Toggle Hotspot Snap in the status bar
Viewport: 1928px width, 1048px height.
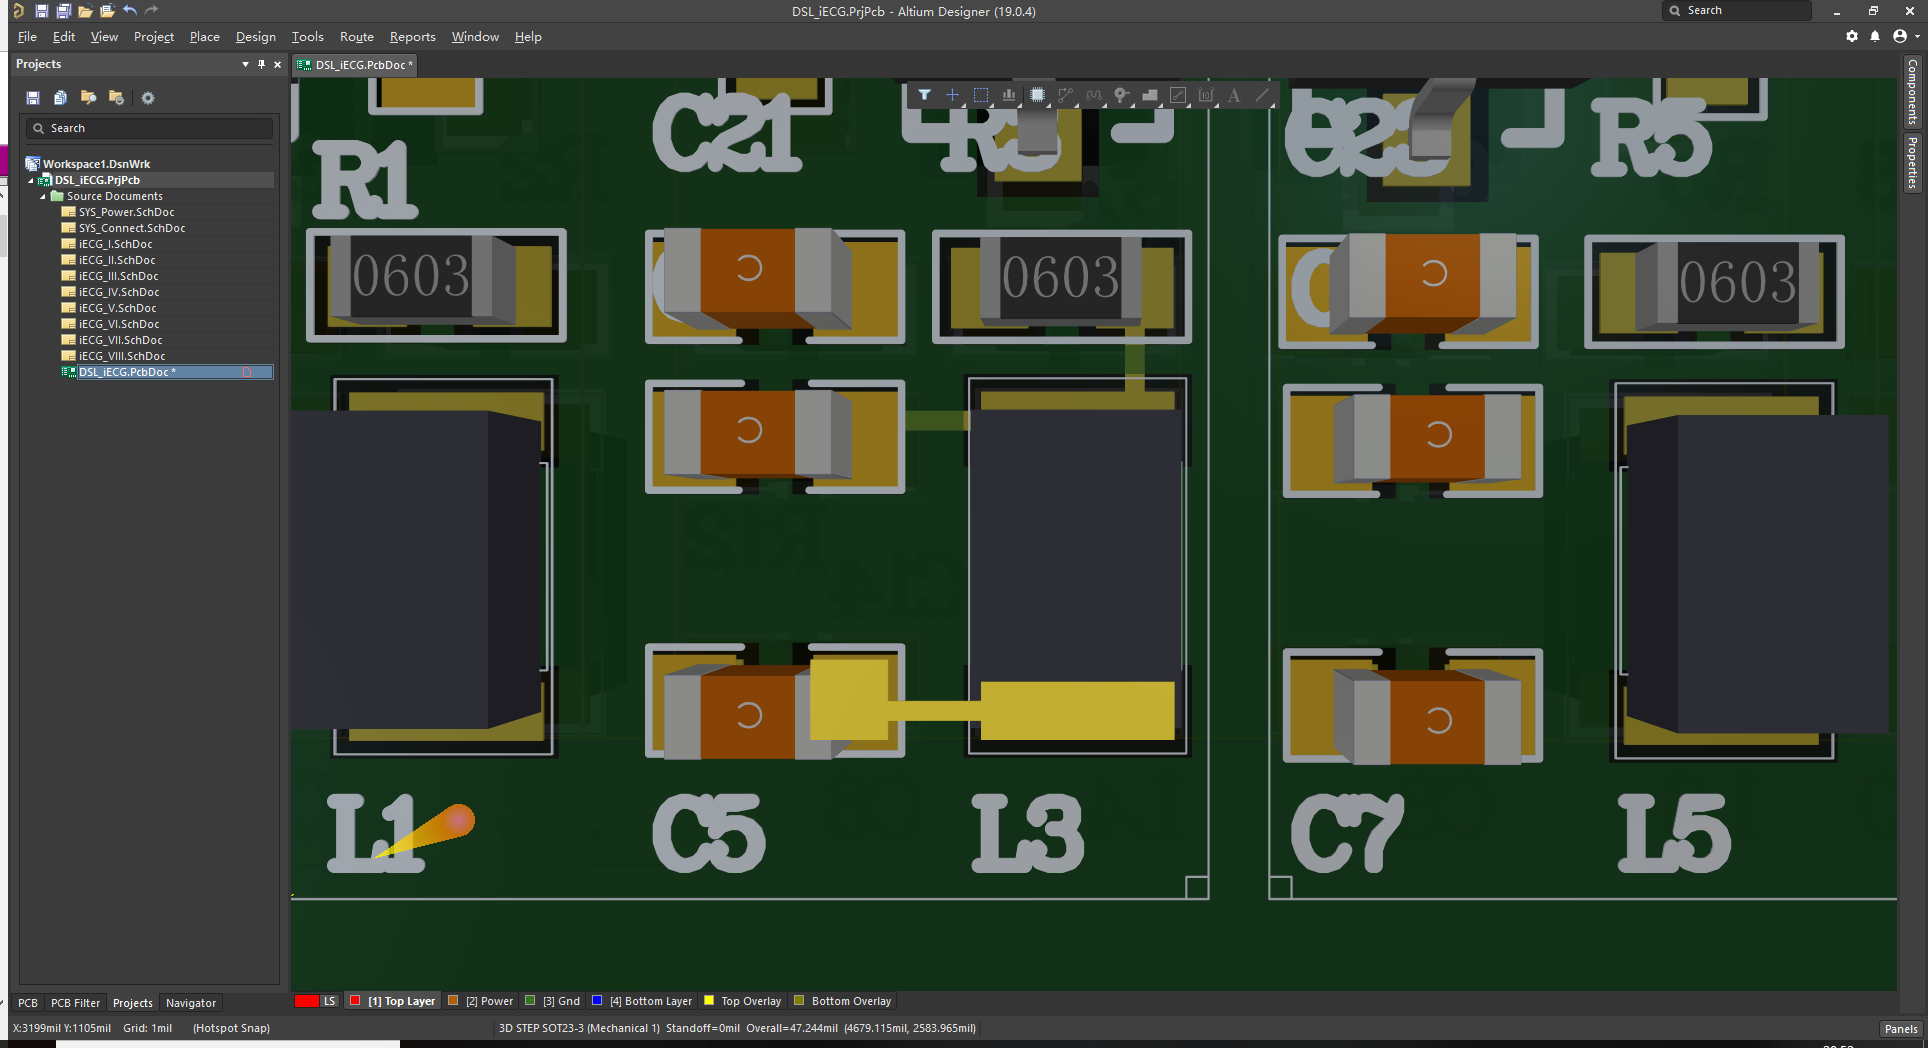(x=231, y=1027)
